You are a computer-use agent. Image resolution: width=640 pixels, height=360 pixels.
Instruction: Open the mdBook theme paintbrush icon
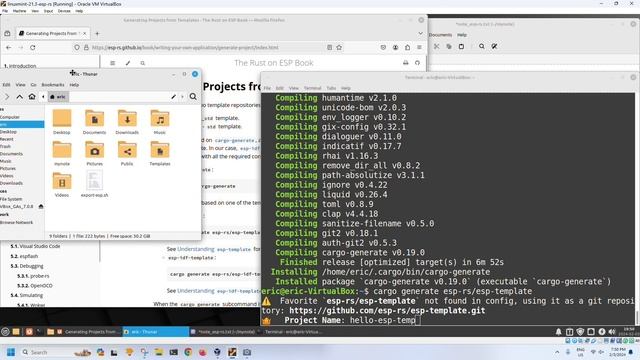[128, 63]
